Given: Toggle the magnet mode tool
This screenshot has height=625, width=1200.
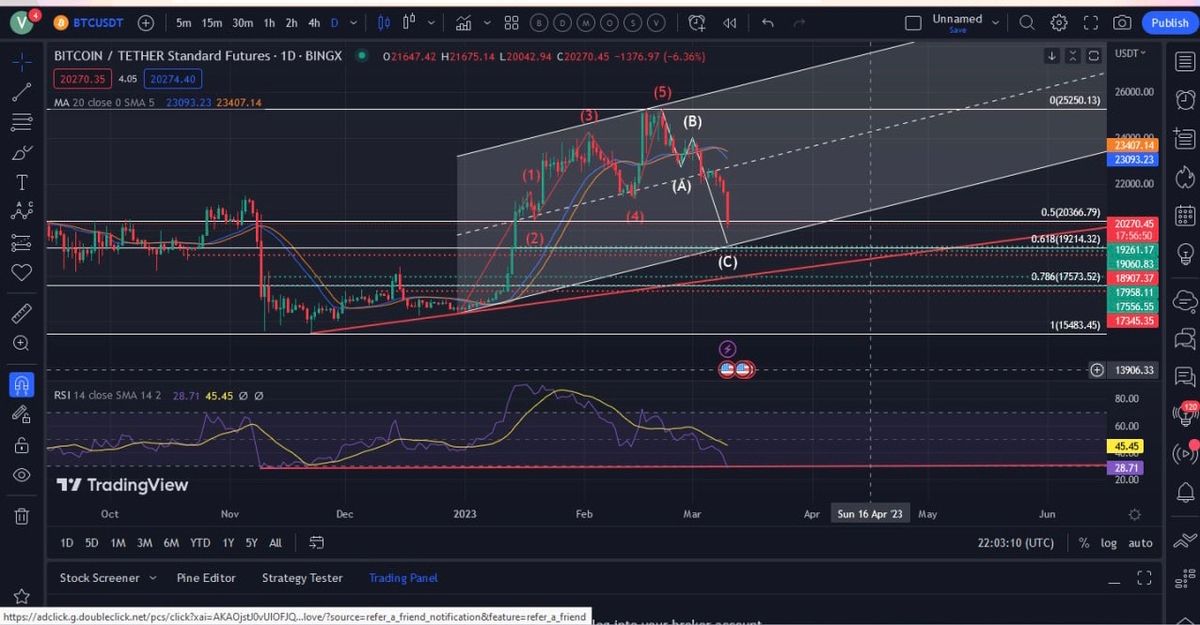Looking at the screenshot, I should coord(21,384).
